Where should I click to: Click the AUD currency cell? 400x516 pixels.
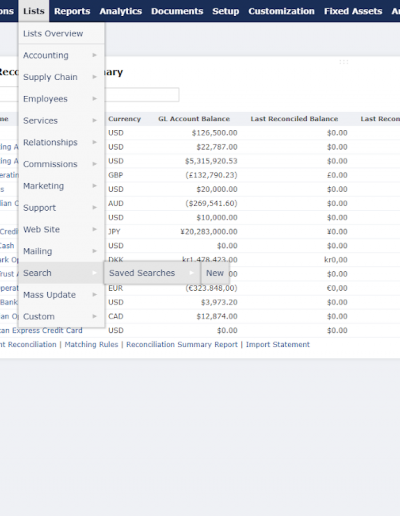116,203
